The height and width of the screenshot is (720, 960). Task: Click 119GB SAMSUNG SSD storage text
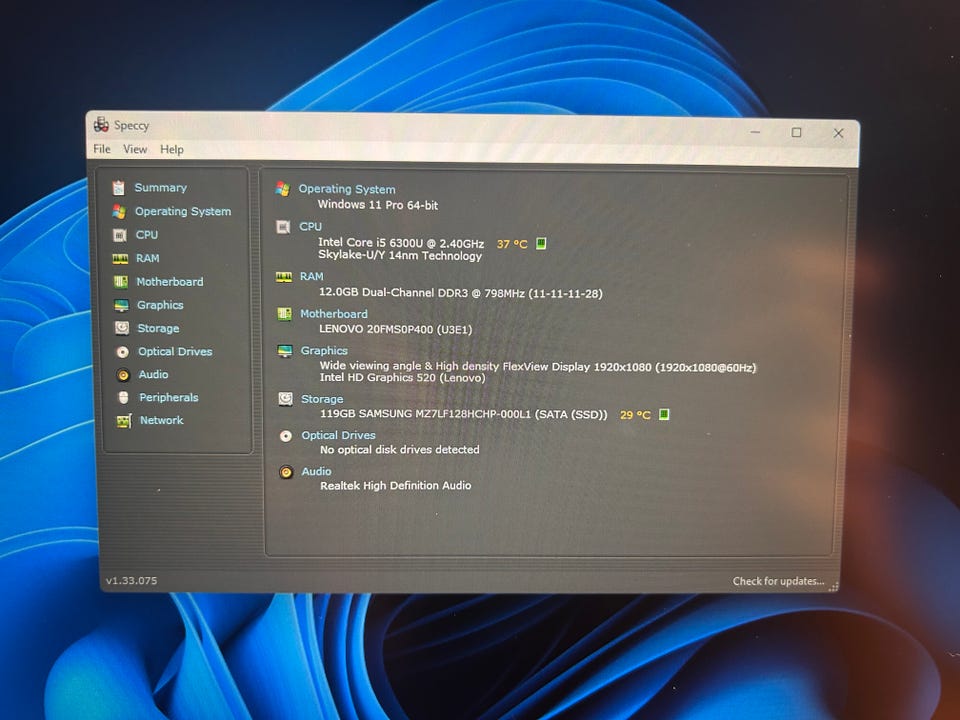pyautogui.click(x=463, y=414)
